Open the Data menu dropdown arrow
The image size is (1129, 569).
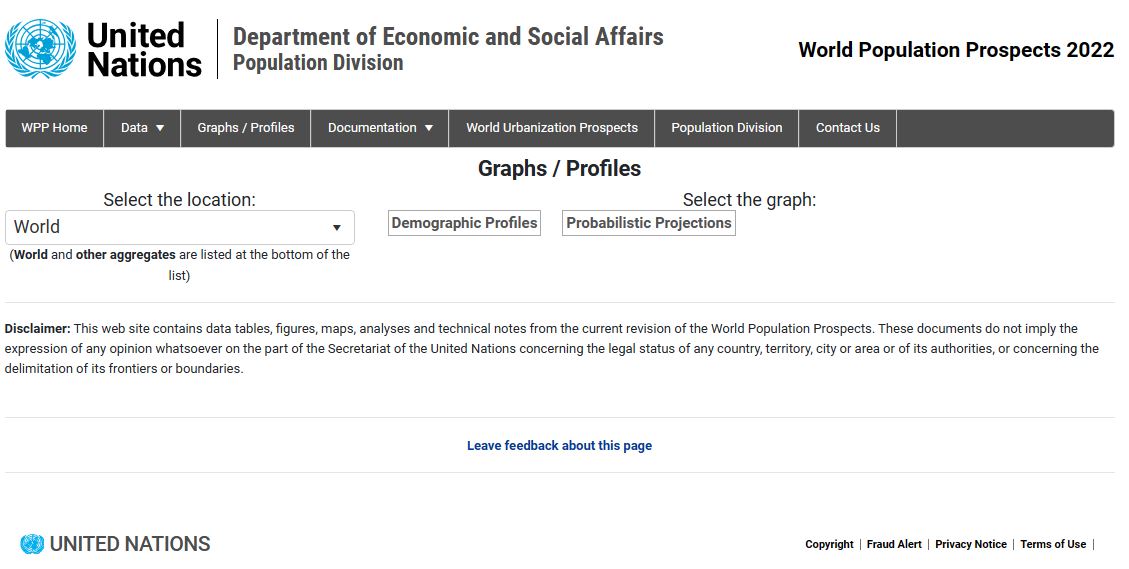tap(160, 128)
